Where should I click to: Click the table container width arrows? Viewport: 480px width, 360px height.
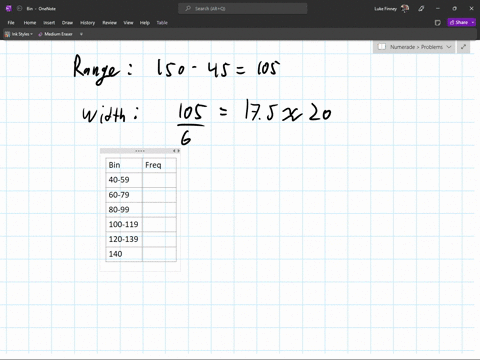point(176,151)
